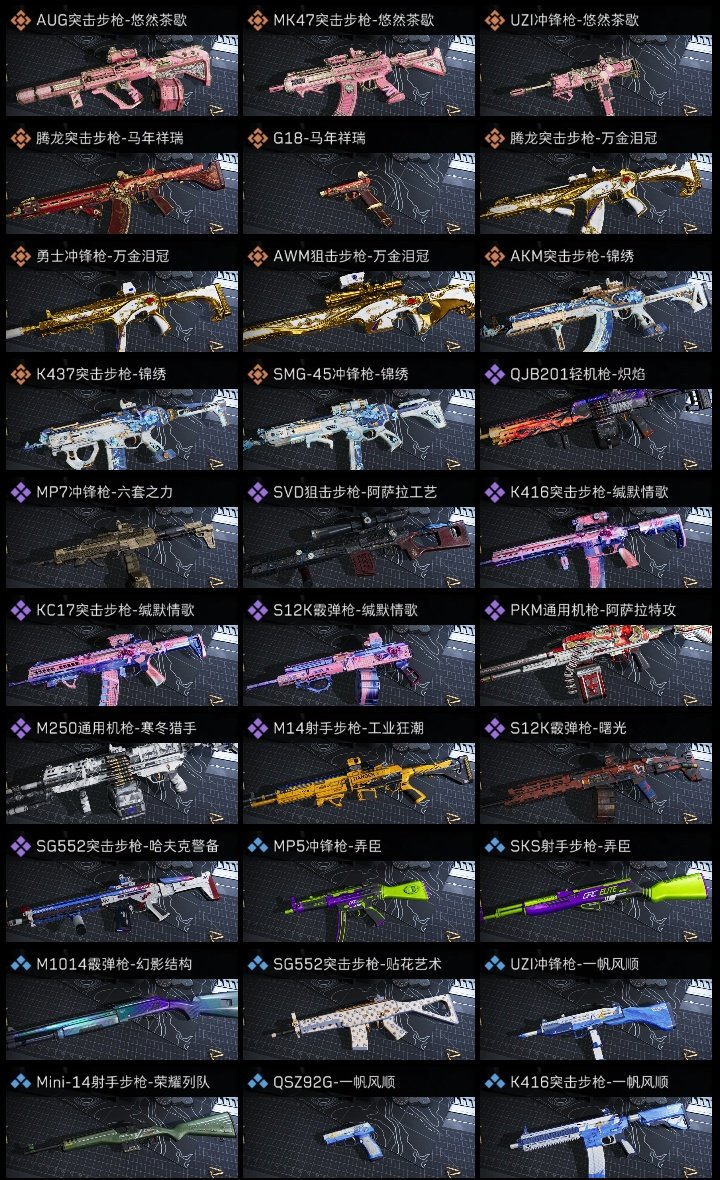
Task: Open the gold AWM sniper rifle 万金泪冠 skin
Action: point(359,312)
